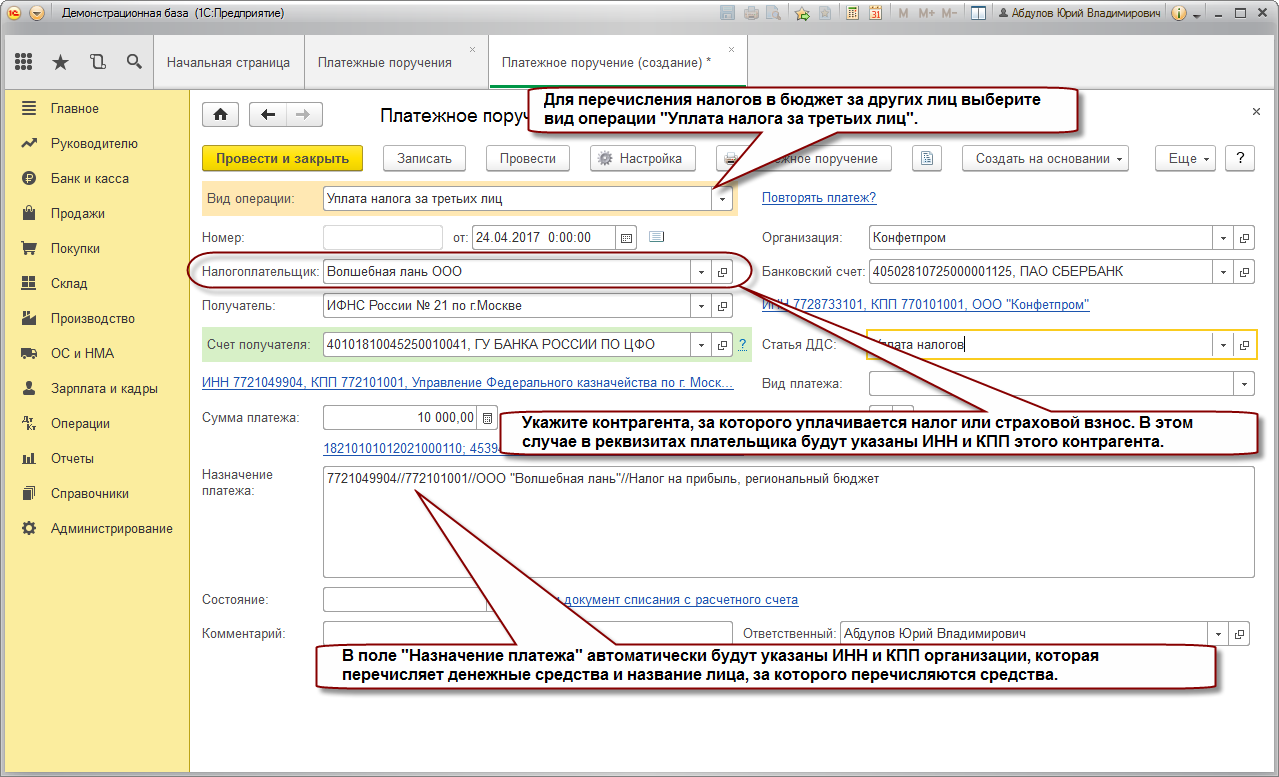1279x777 pixels.
Task: Open the search magnifier icon
Action: click(134, 62)
